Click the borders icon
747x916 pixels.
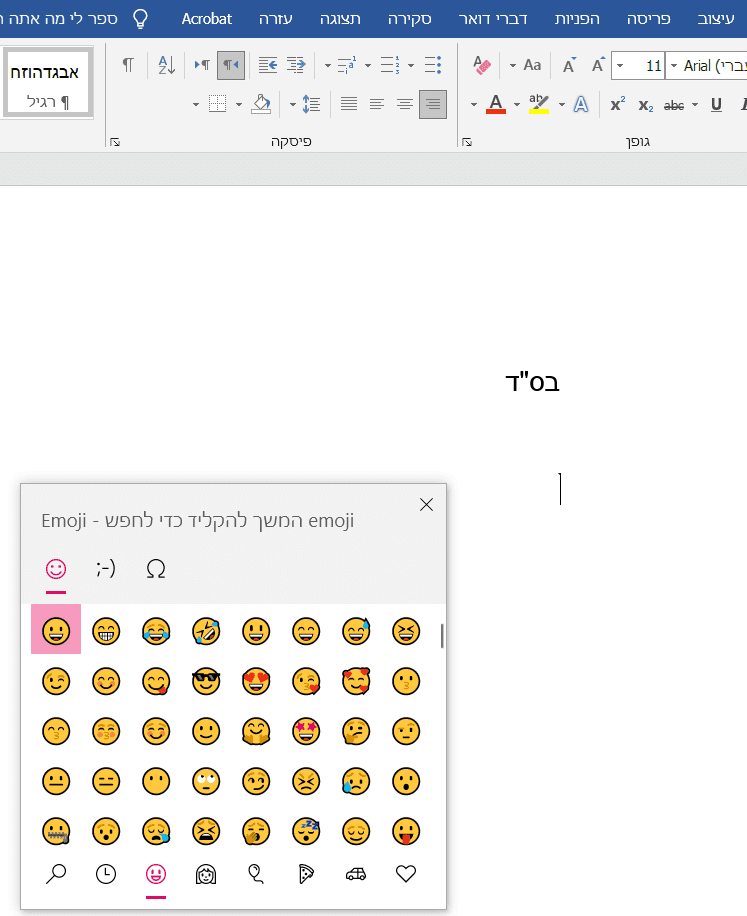click(217, 105)
